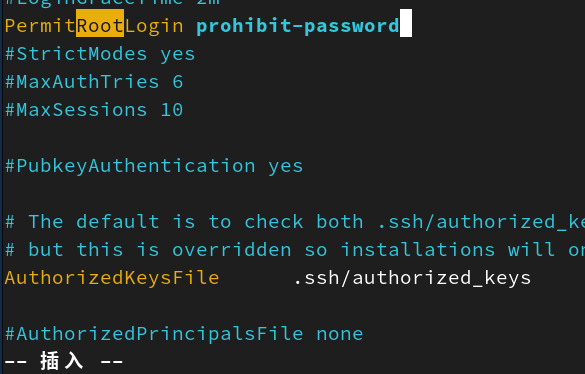This screenshot has width=585, height=374.
Task: Click the empty line above #PubkeyAuthentication
Action: click(292, 138)
